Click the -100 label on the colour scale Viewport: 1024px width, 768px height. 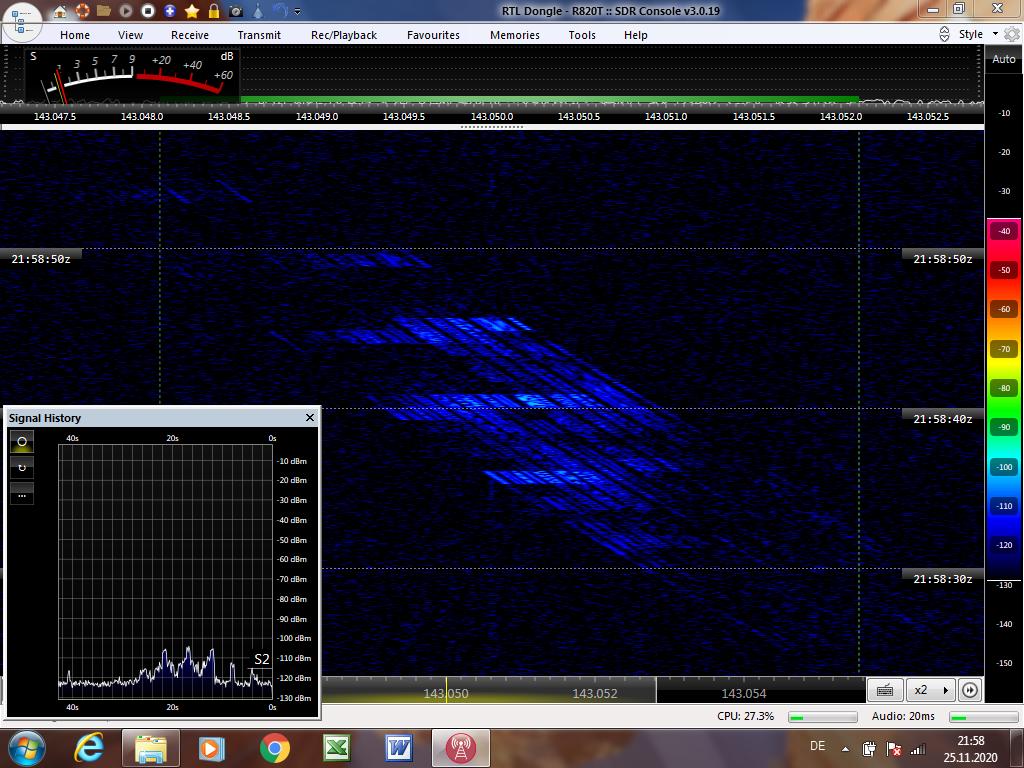(1004, 467)
